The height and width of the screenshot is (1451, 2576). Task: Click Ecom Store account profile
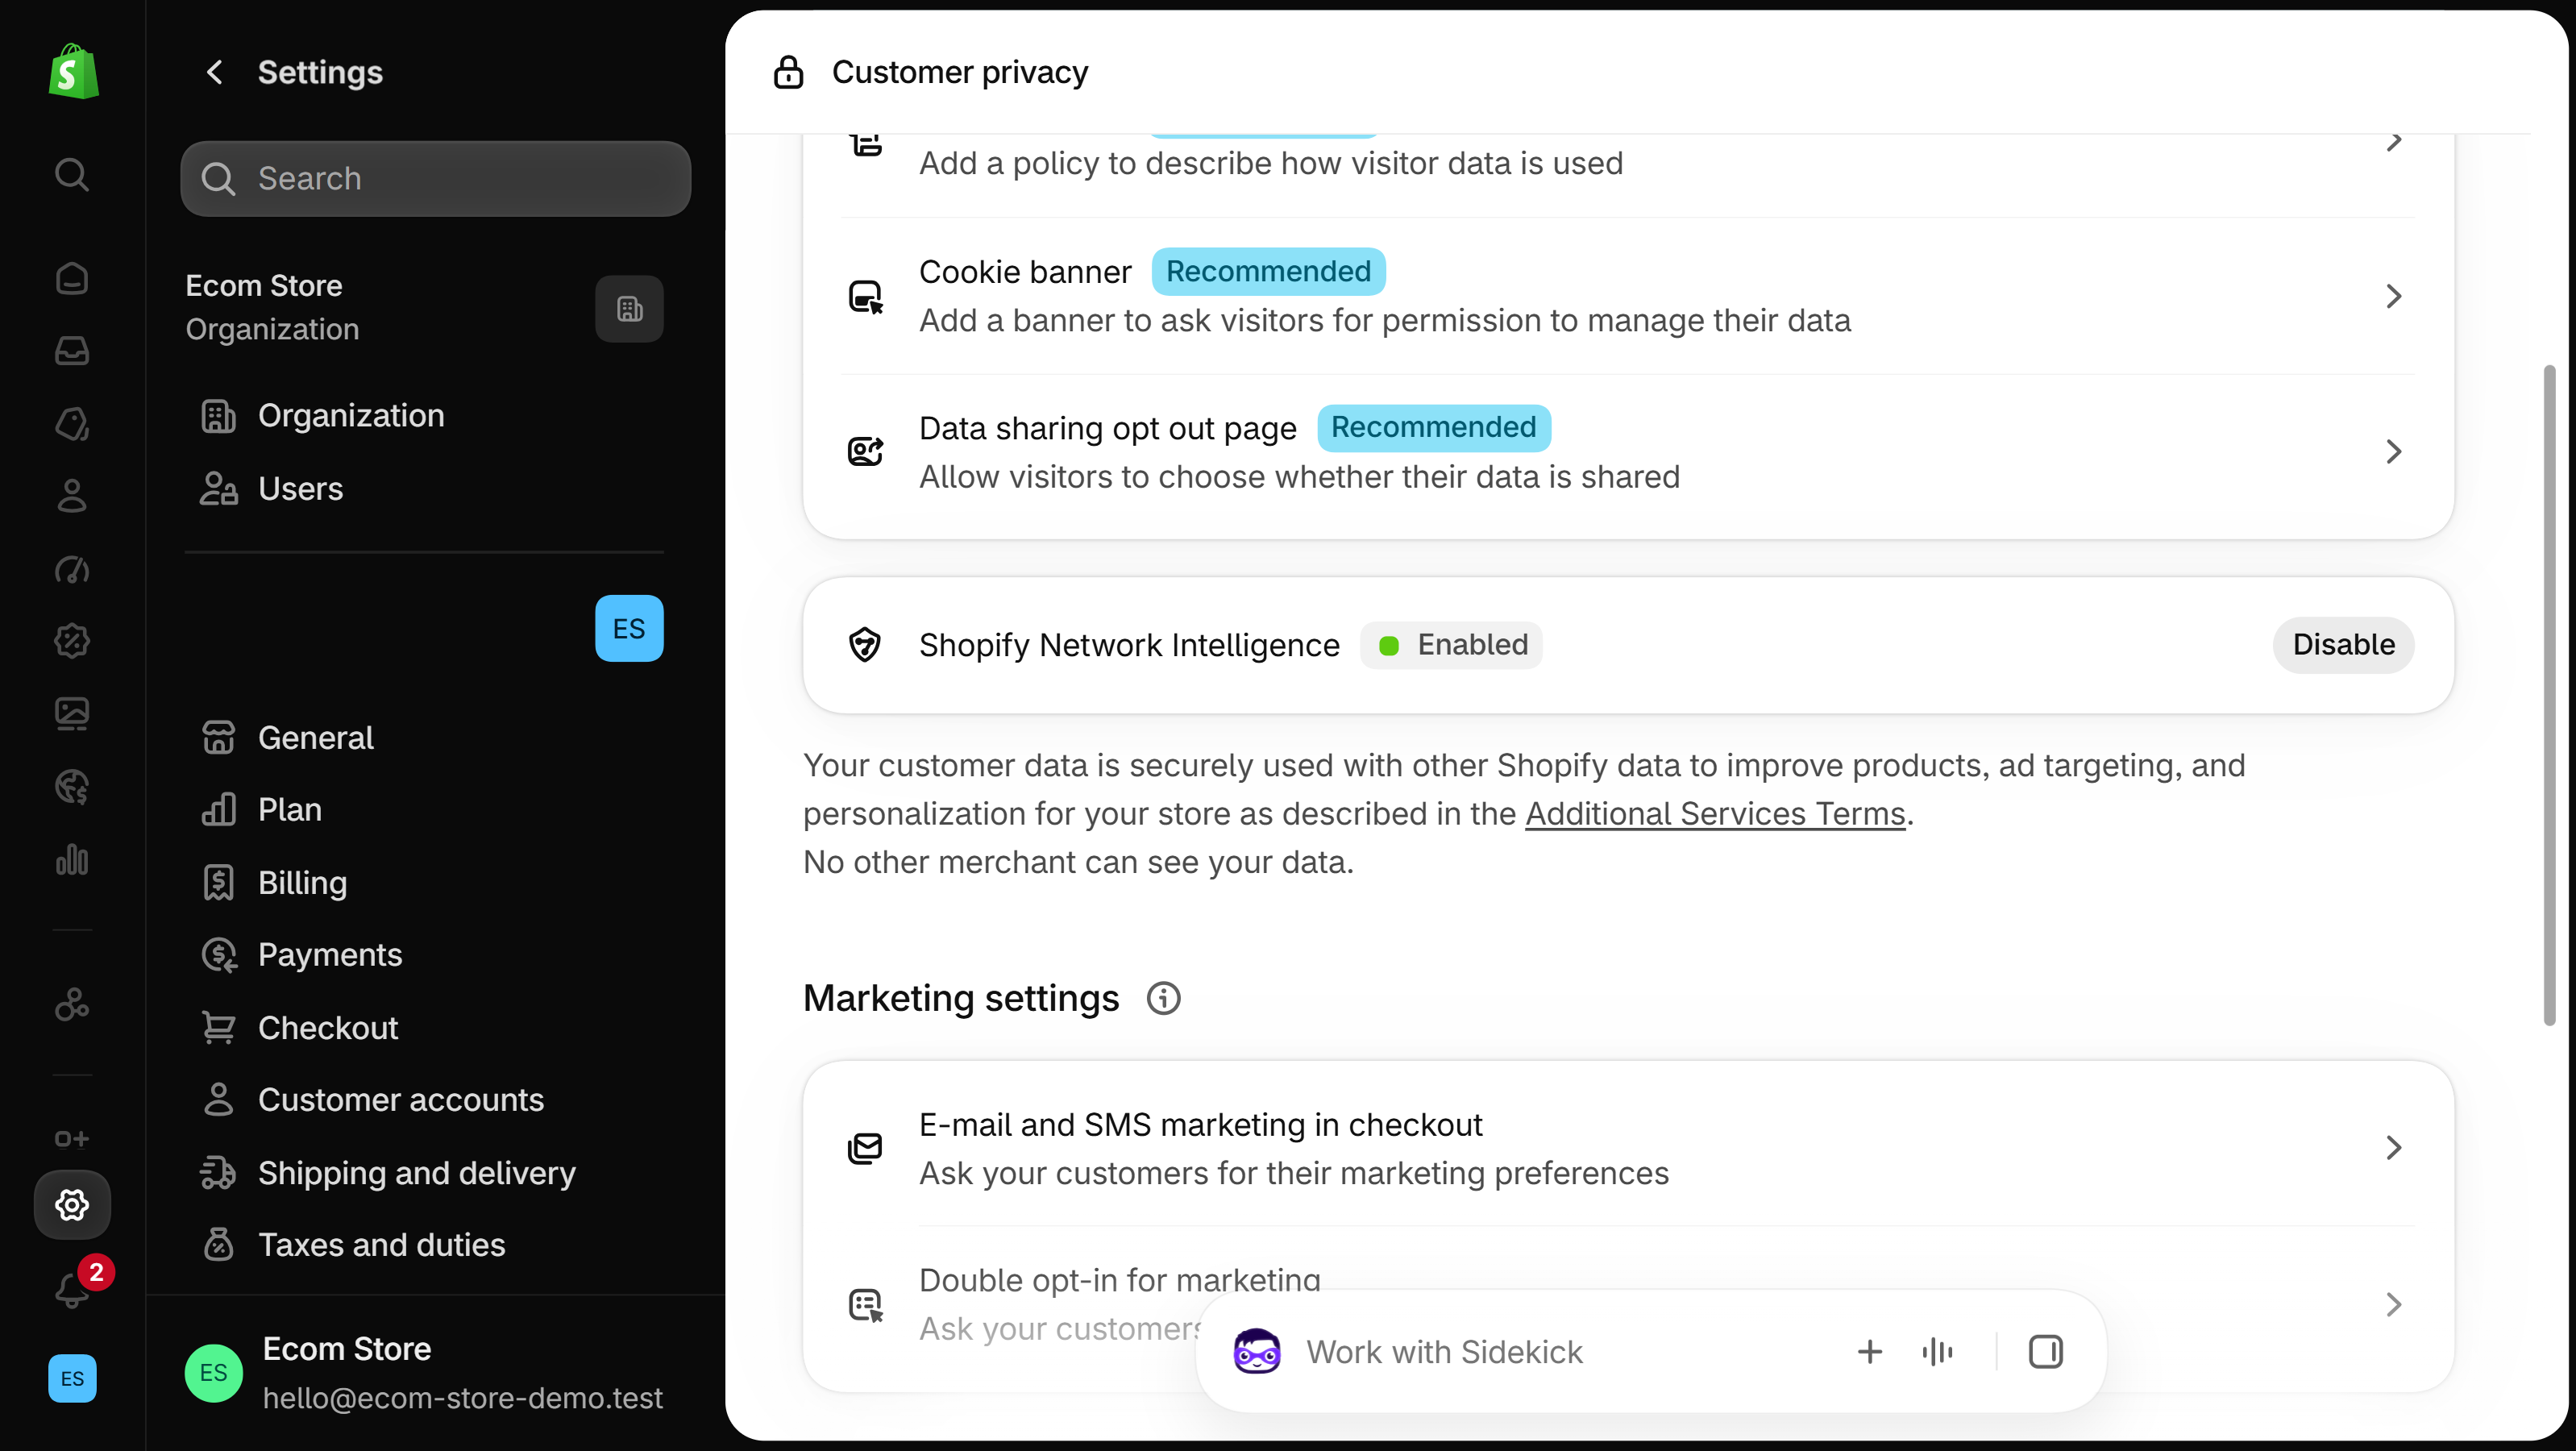point(424,1373)
